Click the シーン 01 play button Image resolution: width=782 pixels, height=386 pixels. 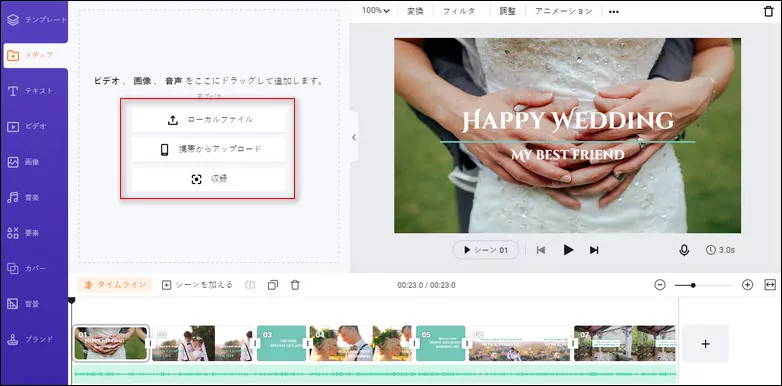[x=486, y=250]
